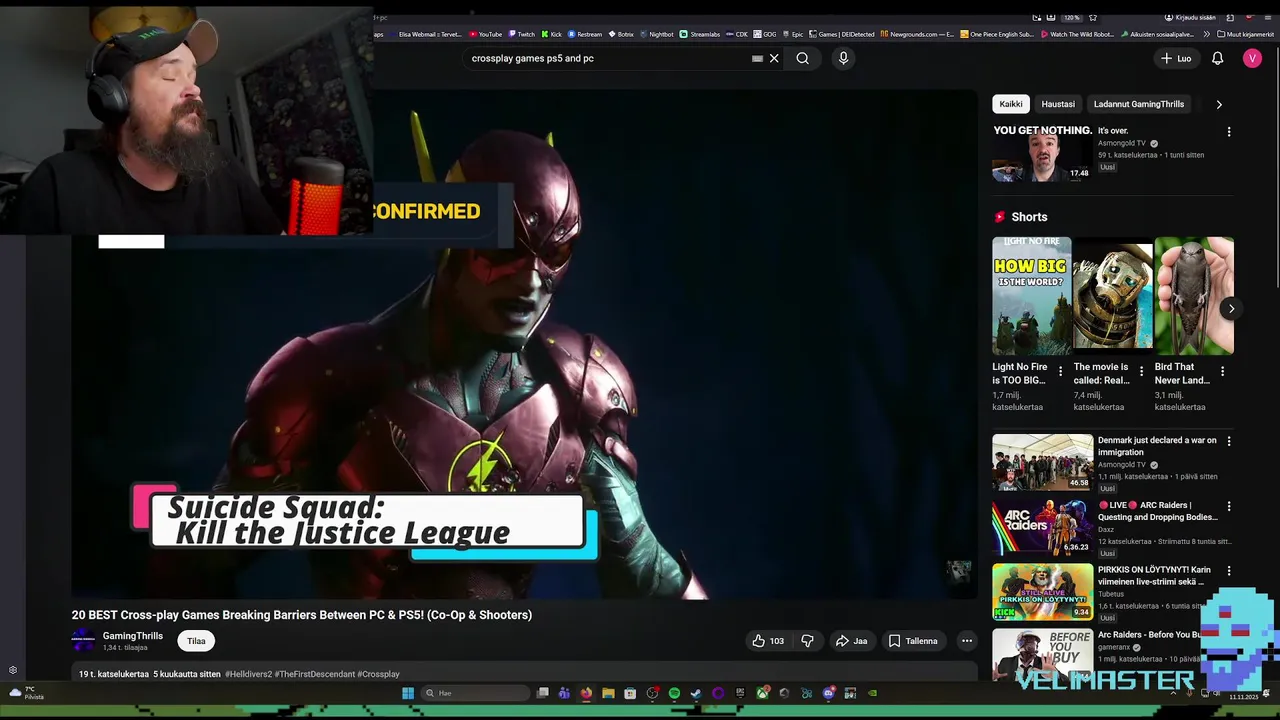
Task: Expand hidden bookmarks with chevron
Action: pyautogui.click(x=1206, y=34)
